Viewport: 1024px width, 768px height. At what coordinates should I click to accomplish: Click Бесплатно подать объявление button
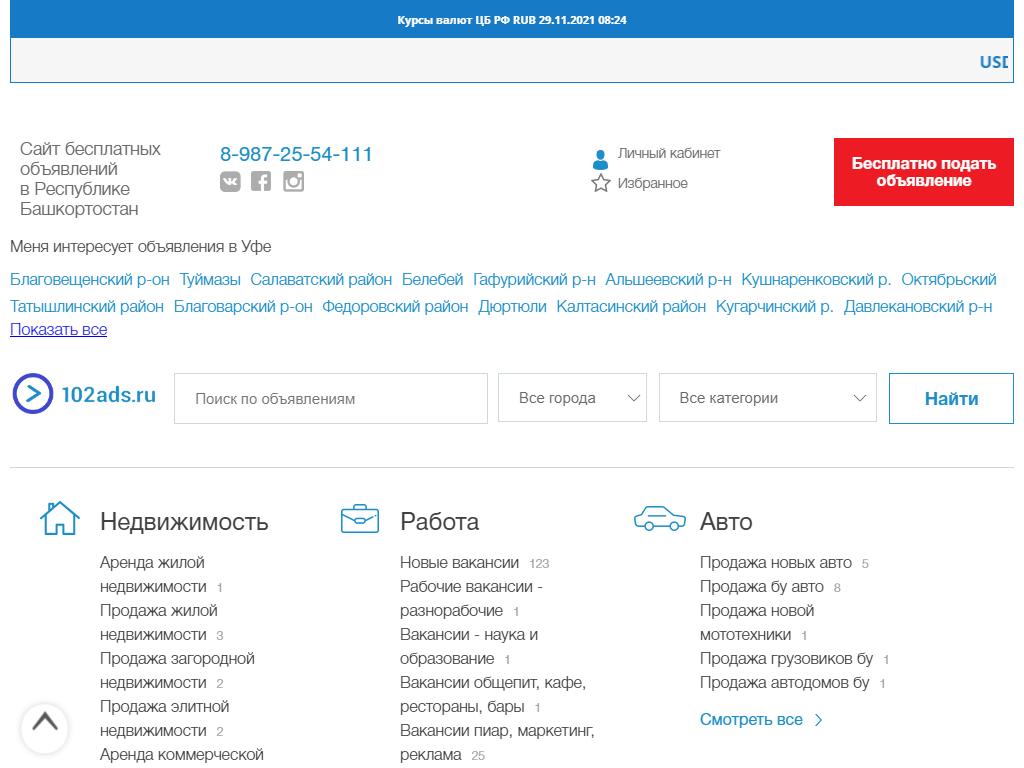pyautogui.click(x=923, y=172)
